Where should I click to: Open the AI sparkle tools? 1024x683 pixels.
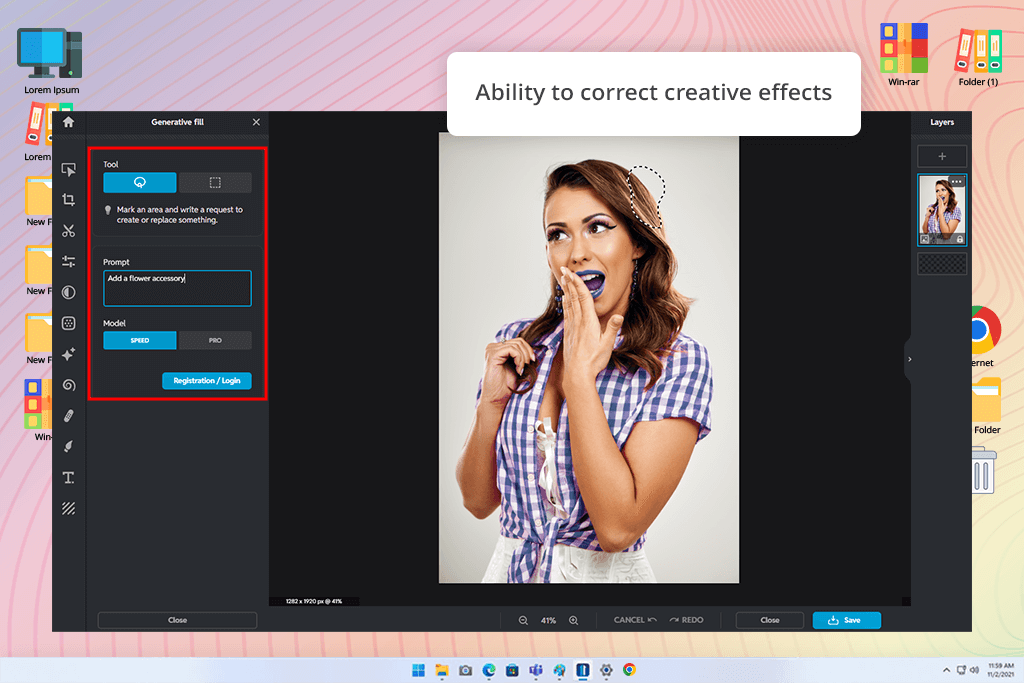click(x=69, y=354)
